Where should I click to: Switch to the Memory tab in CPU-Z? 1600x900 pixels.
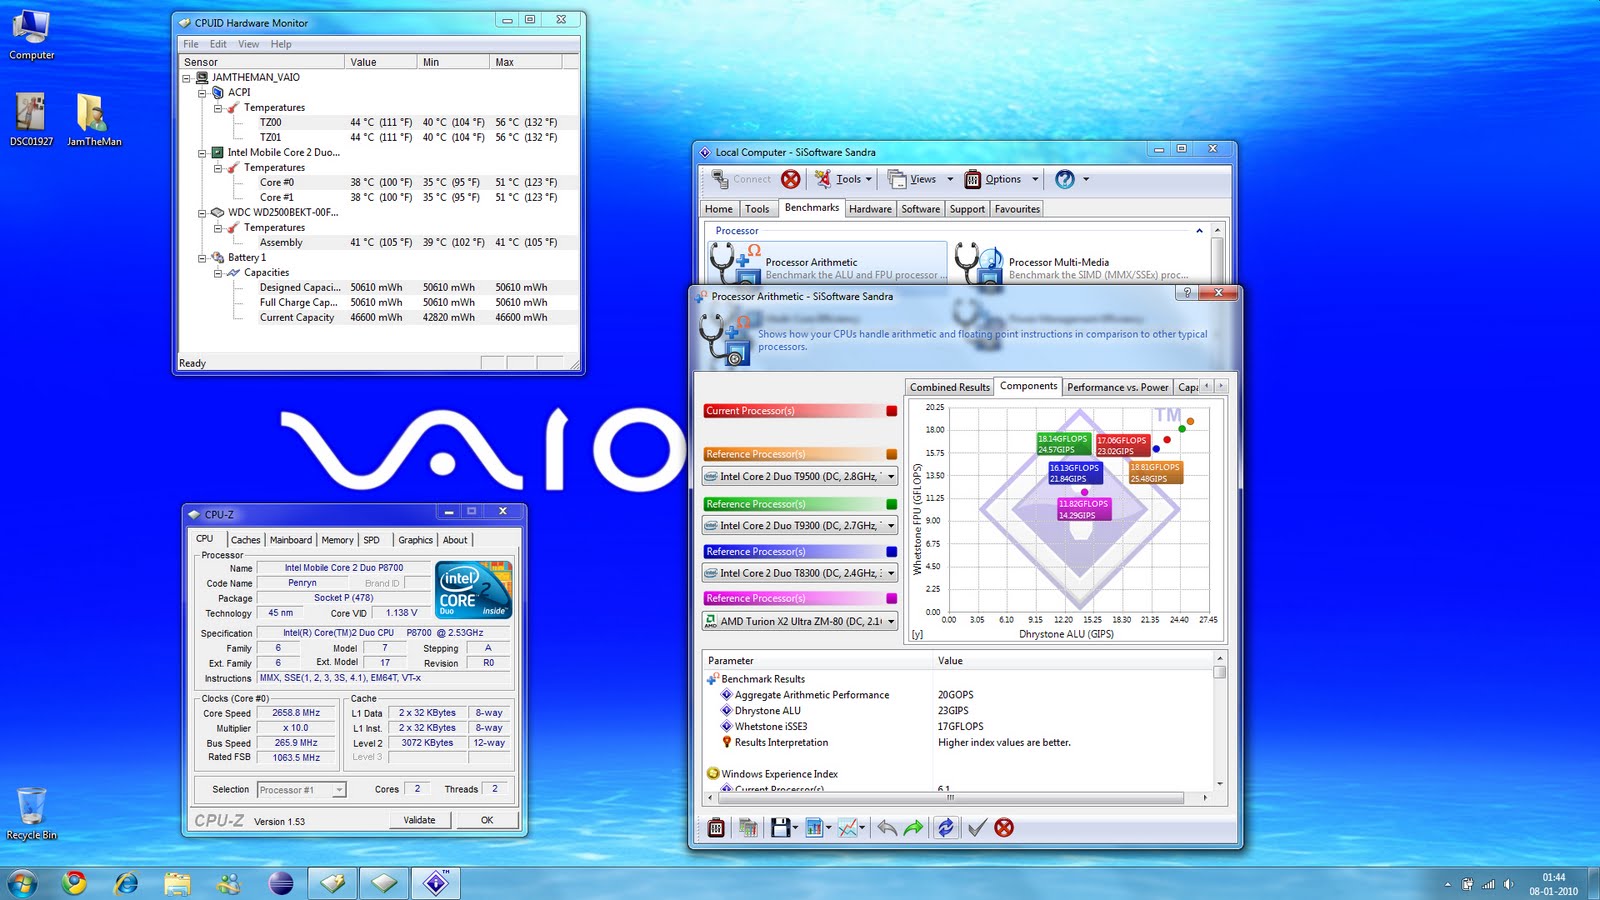[337, 540]
